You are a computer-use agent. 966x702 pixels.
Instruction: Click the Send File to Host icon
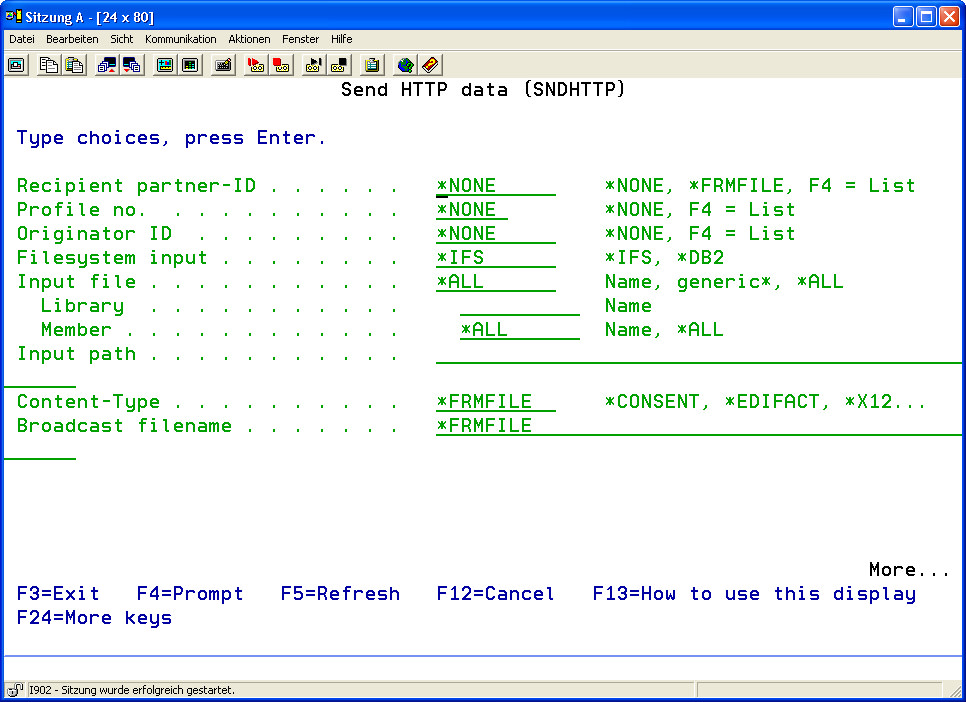point(107,65)
